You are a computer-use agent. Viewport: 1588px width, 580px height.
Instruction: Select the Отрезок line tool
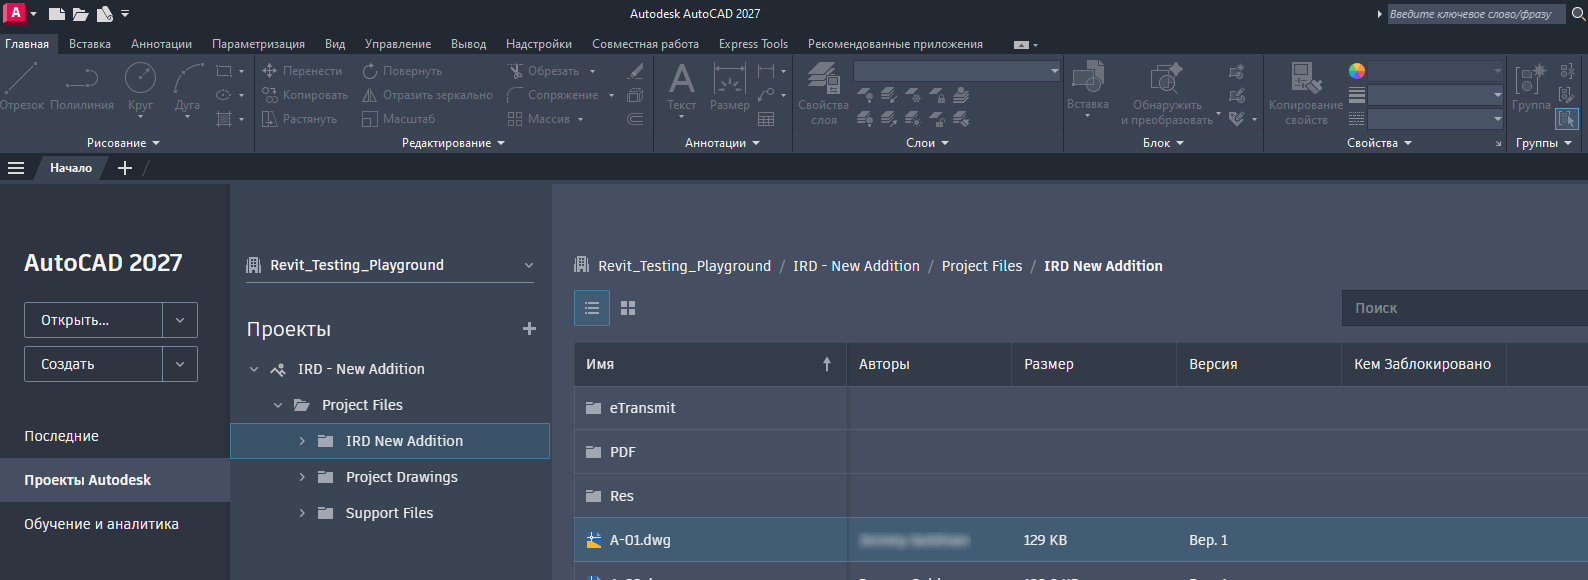point(22,87)
